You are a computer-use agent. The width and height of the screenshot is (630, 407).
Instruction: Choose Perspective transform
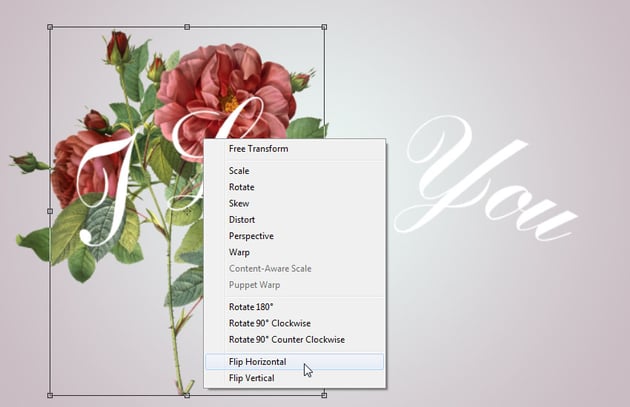tap(295, 236)
